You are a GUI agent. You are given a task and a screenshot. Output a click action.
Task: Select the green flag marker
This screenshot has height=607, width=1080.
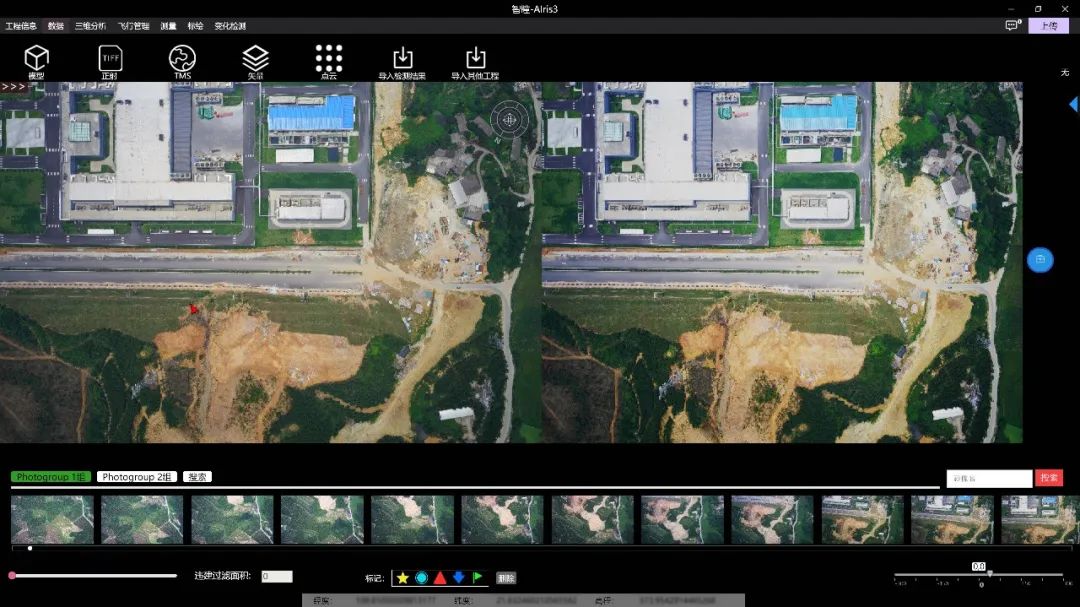(477, 577)
